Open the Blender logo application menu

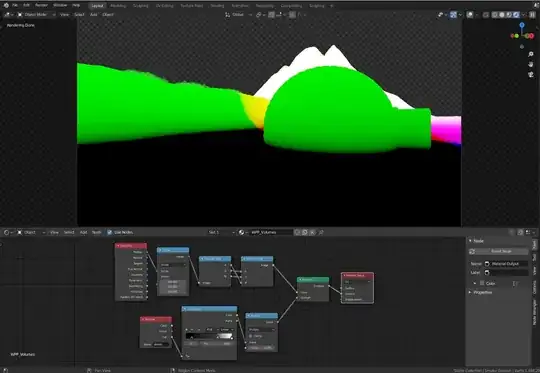coord(6,5)
